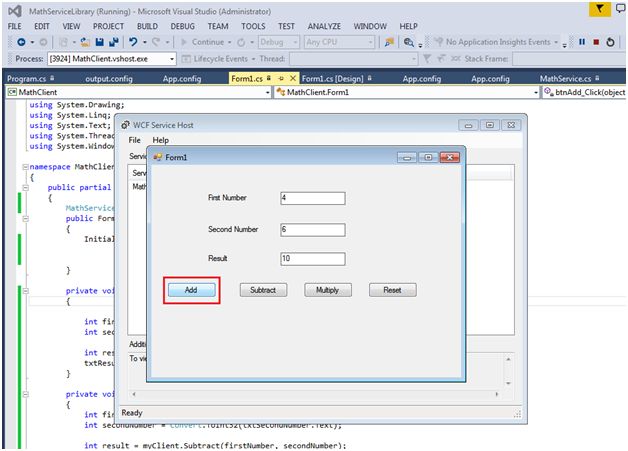Click the Pause (Break All) icon

pos(582,42)
